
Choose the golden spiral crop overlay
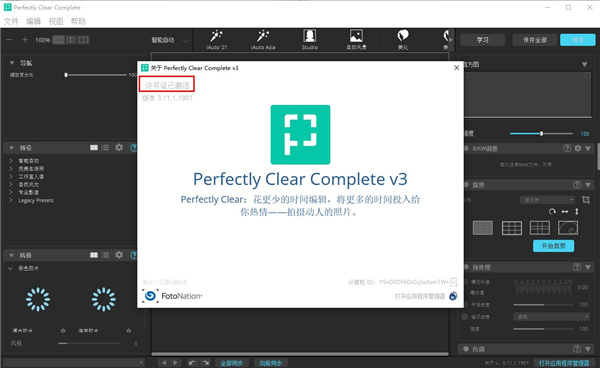tap(568, 228)
